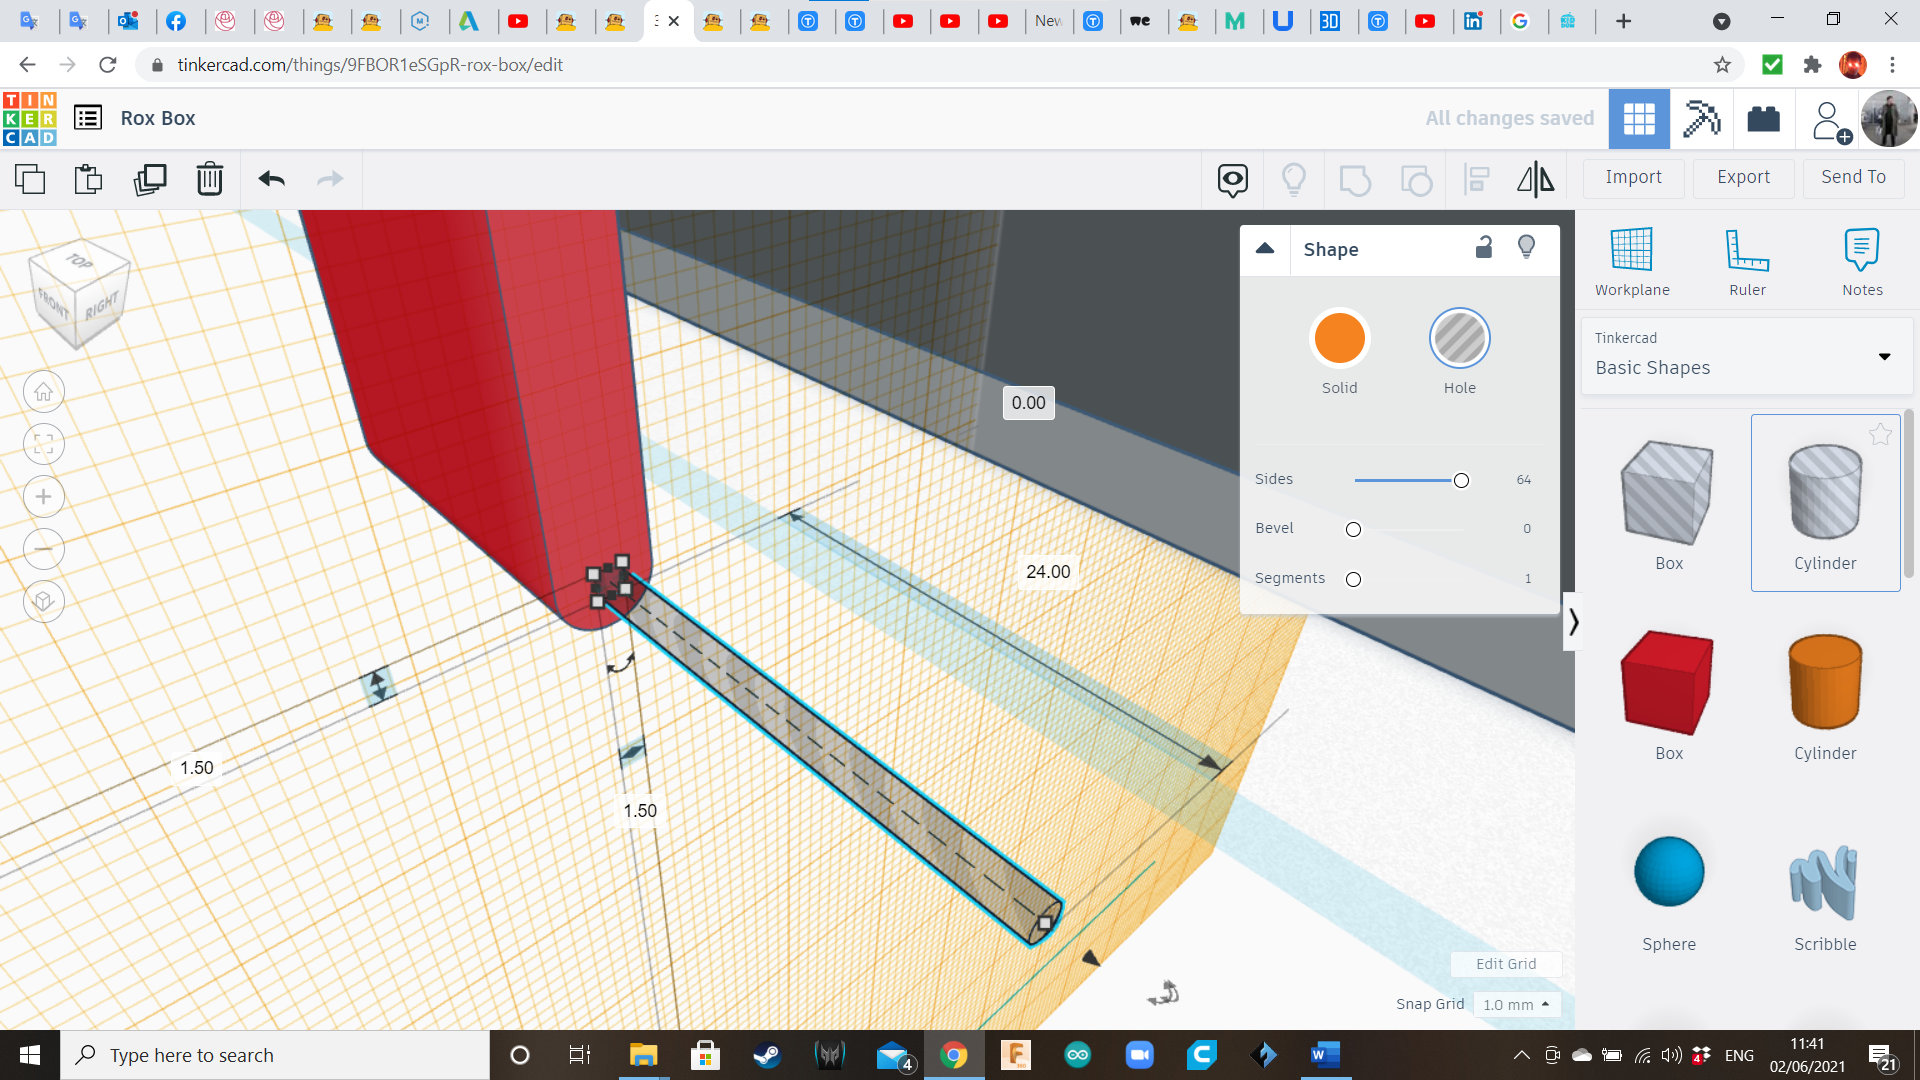
Task: Toggle the shape lock icon
Action: coord(1484,248)
